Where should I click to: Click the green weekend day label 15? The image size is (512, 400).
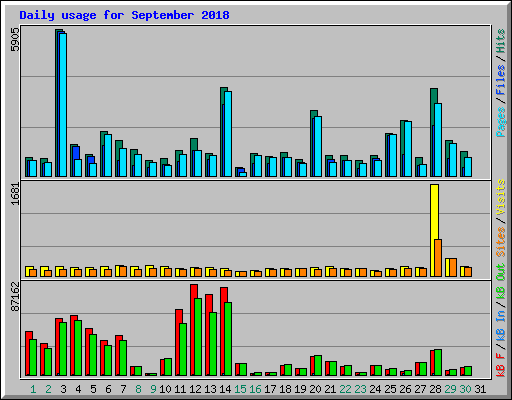click(x=240, y=389)
